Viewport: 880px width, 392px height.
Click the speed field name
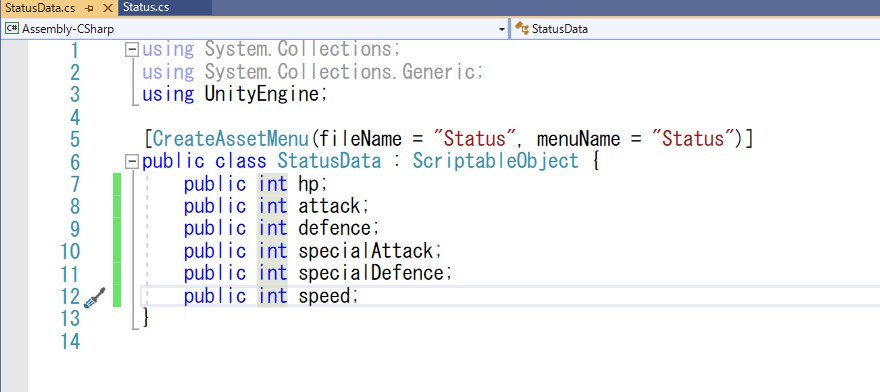(324, 296)
